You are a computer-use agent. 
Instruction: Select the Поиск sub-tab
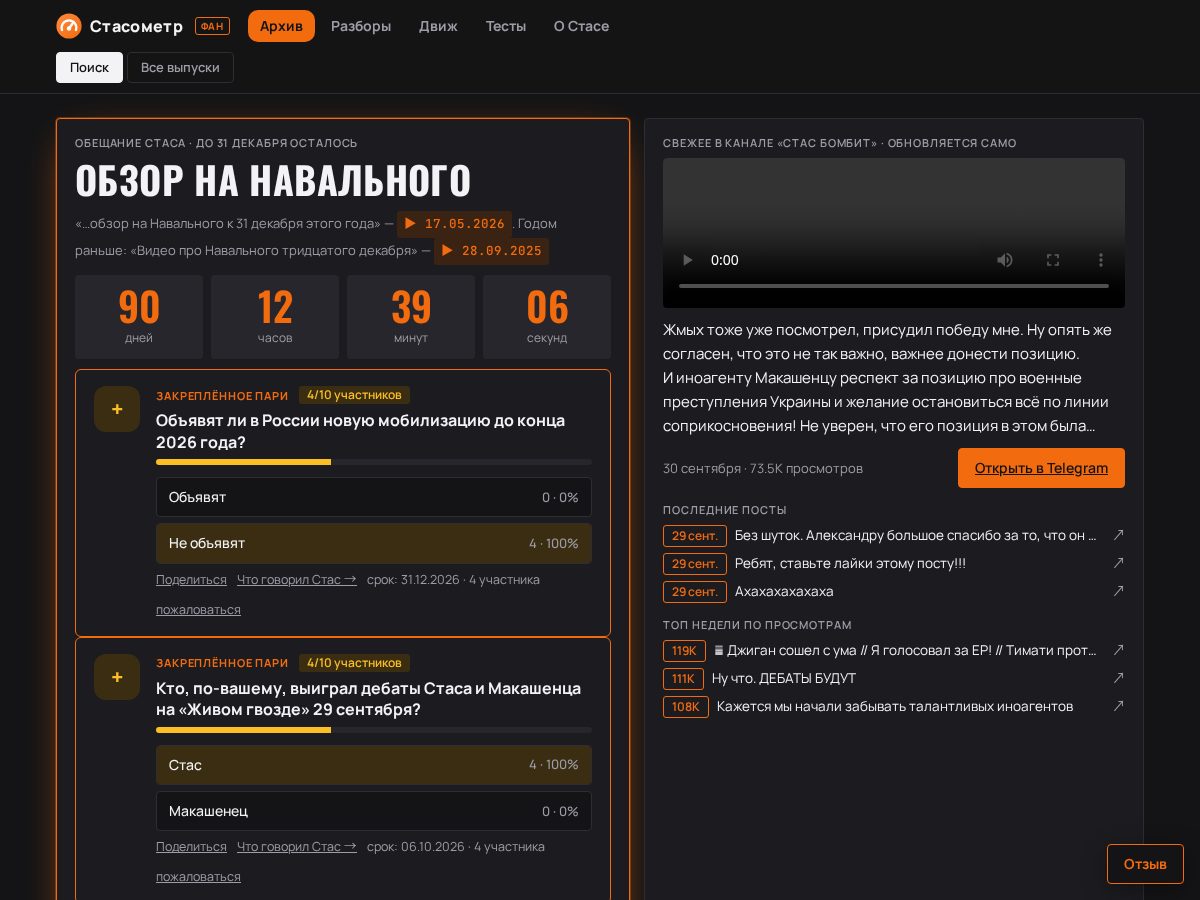click(89, 67)
